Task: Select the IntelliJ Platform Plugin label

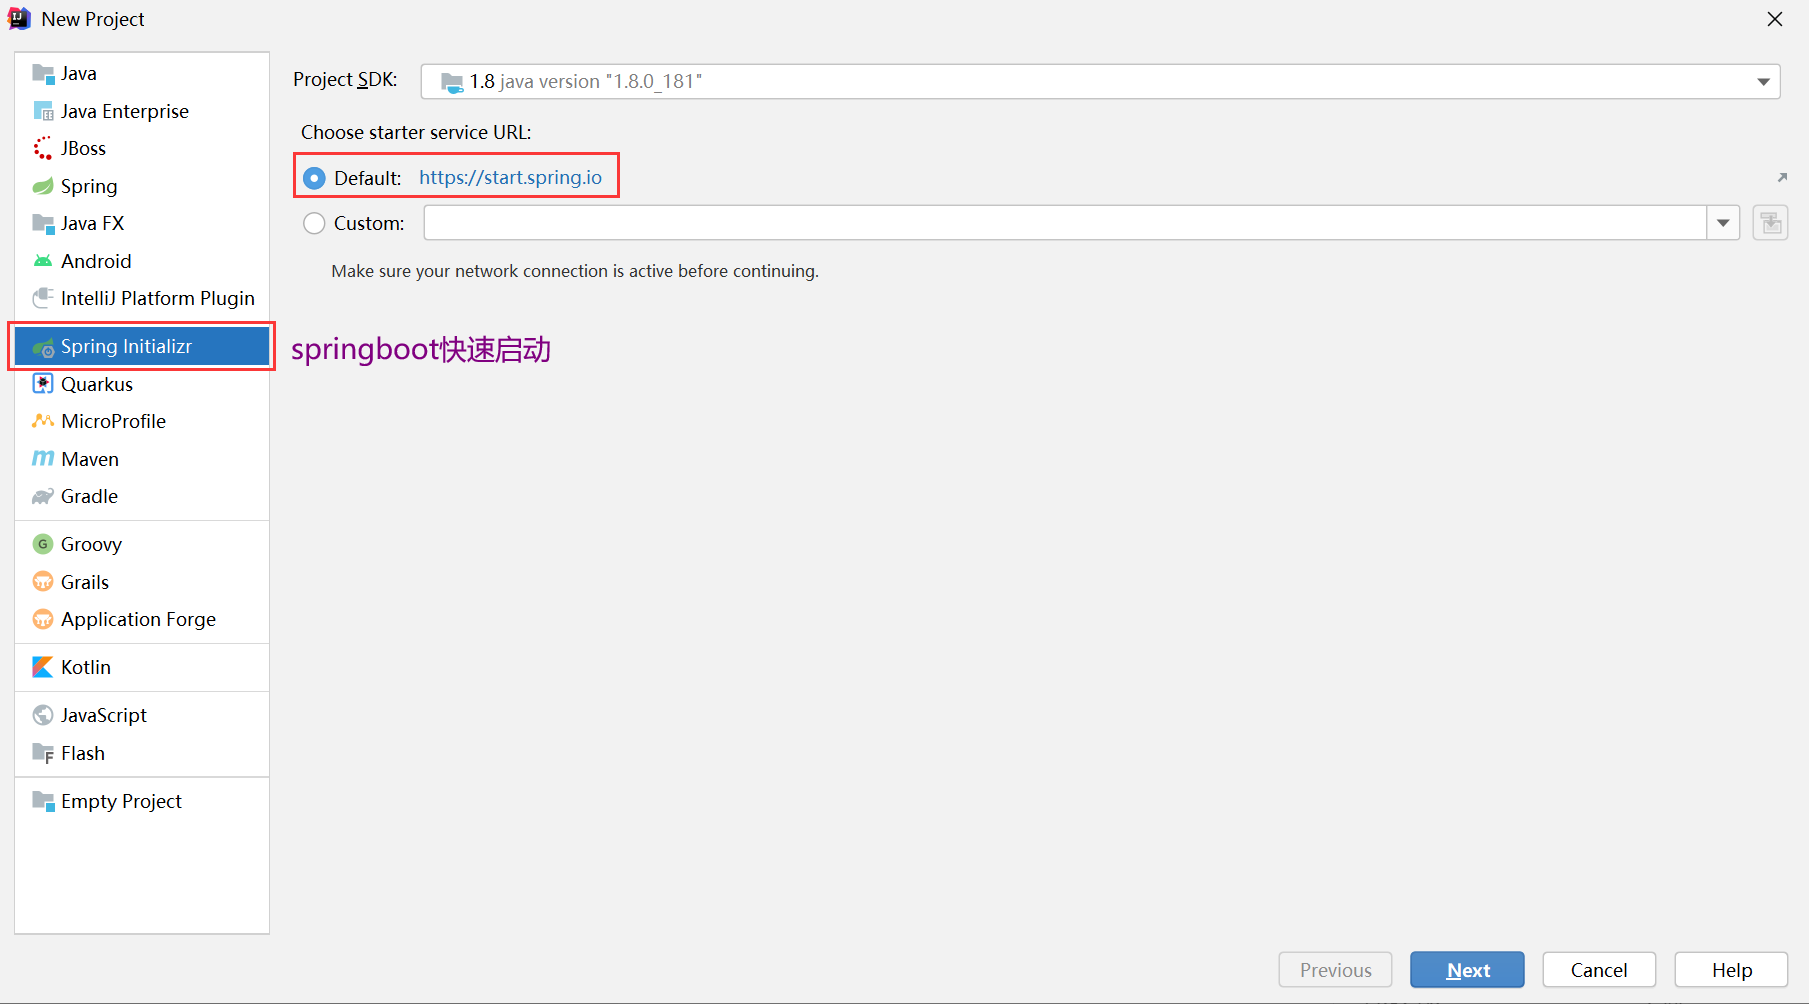Action: click(x=158, y=298)
